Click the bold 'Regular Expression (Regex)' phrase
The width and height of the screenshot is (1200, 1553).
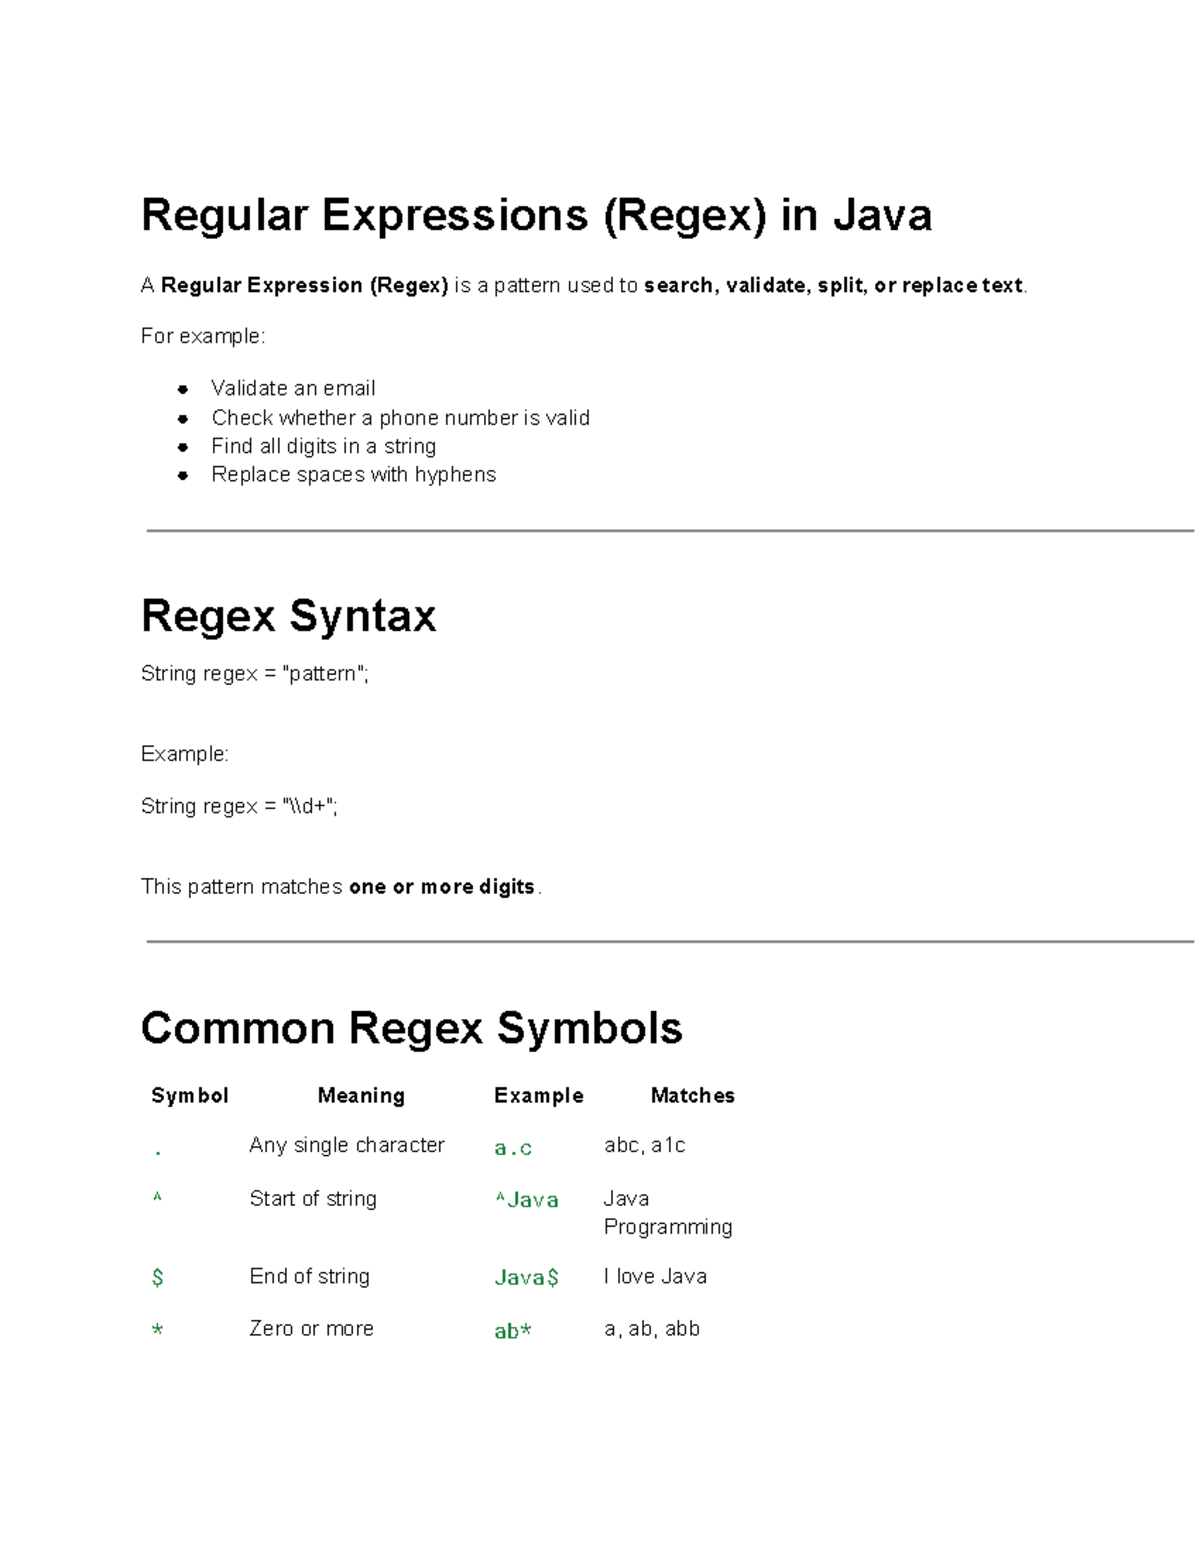(x=304, y=286)
